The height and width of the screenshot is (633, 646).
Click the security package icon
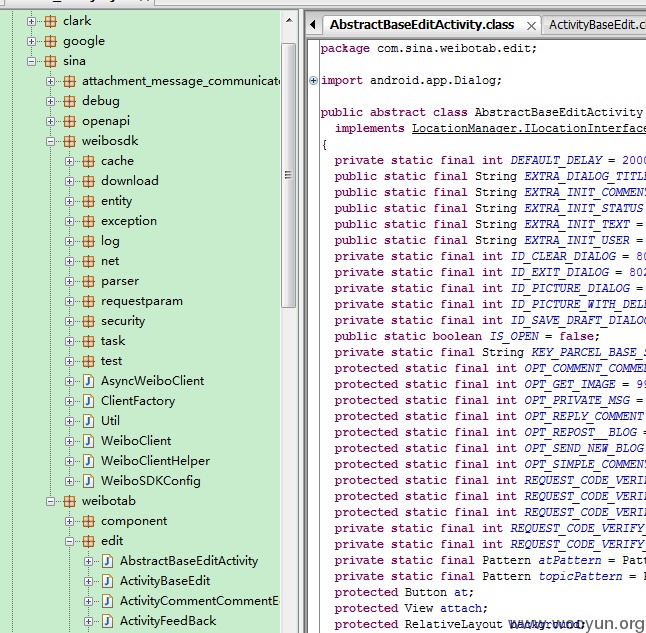[x=88, y=321]
